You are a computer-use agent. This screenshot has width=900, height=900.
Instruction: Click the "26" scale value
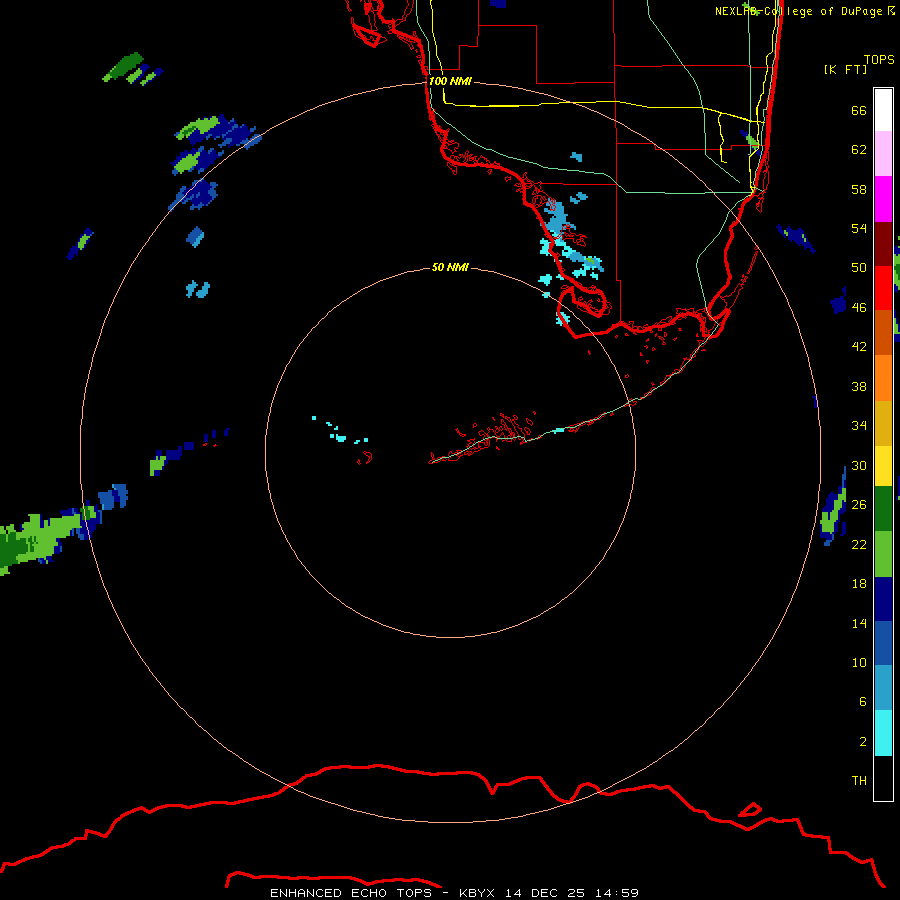point(859,505)
